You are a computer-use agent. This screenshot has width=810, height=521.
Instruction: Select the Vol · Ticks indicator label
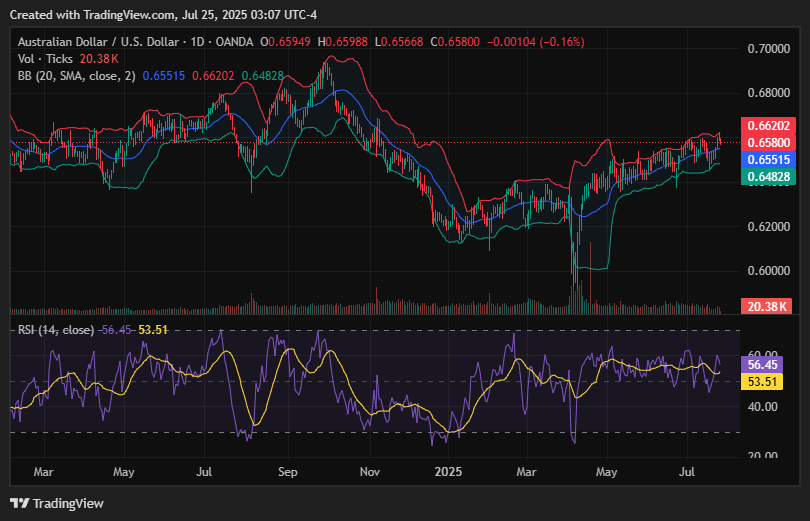(45, 59)
